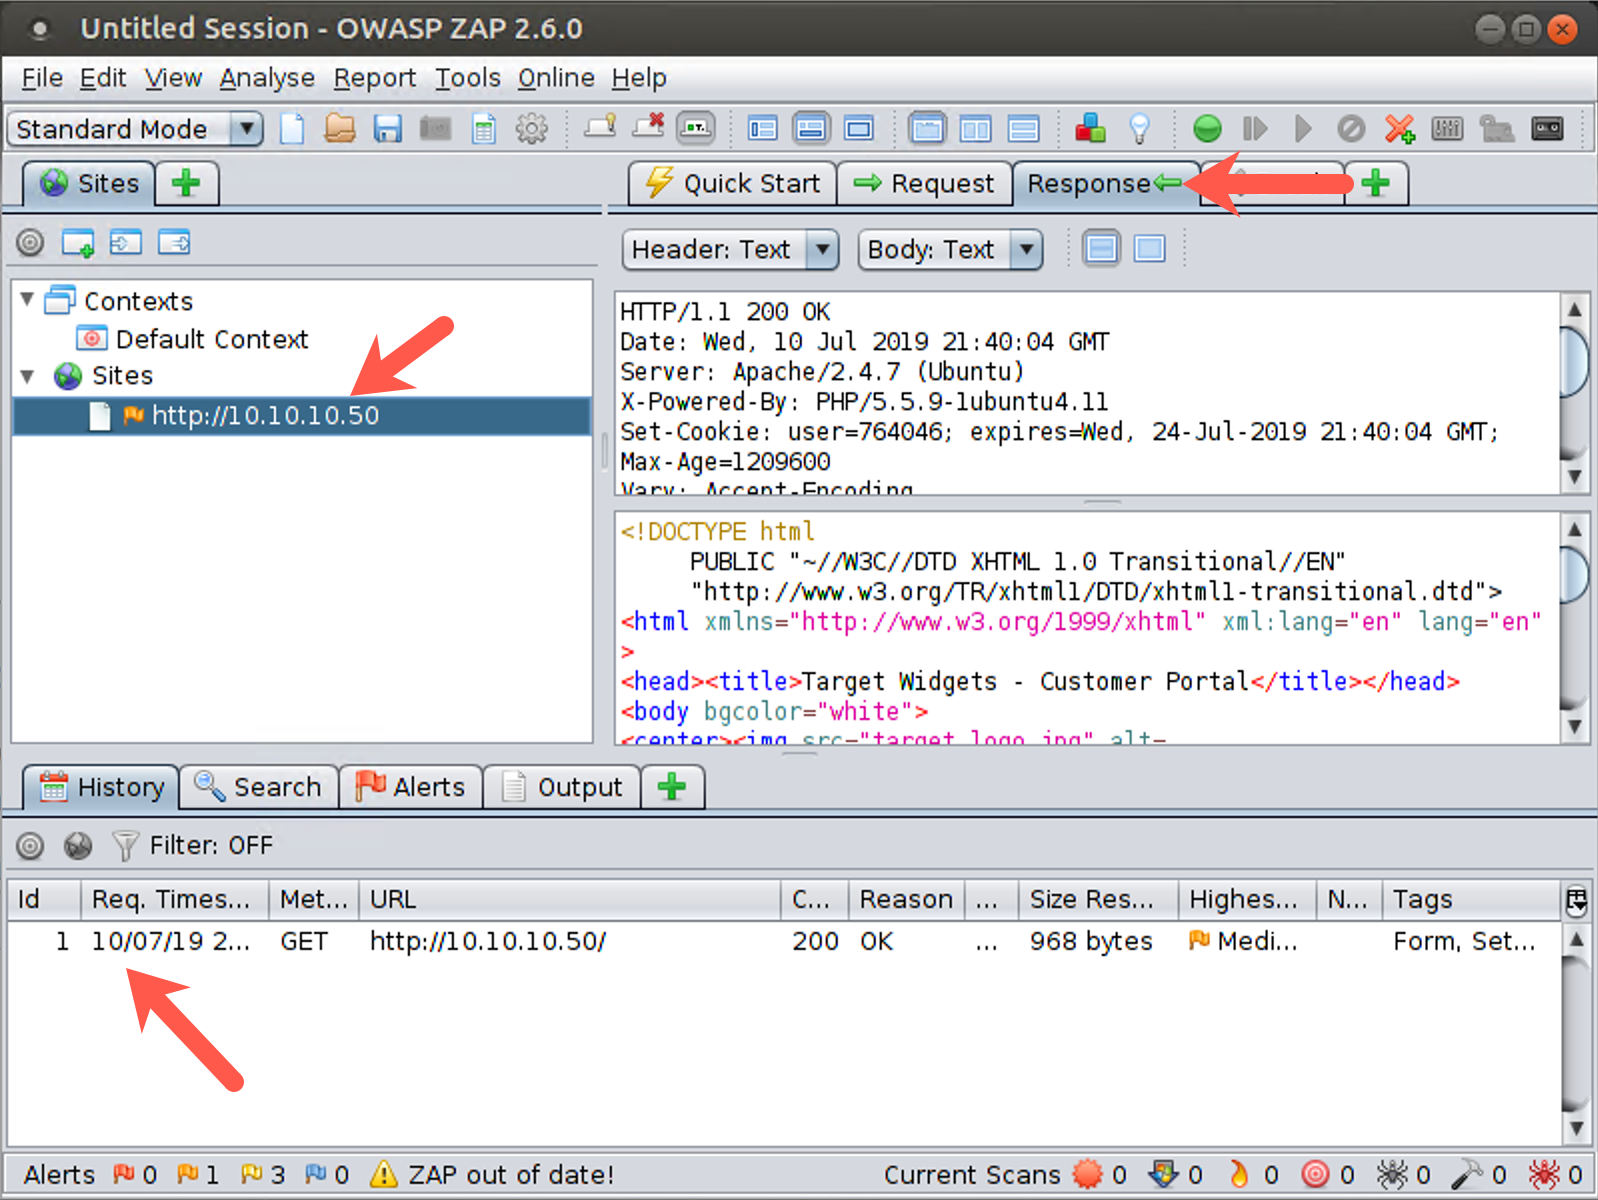
Task: Click the Show all tabs icon
Action: (600, 128)
